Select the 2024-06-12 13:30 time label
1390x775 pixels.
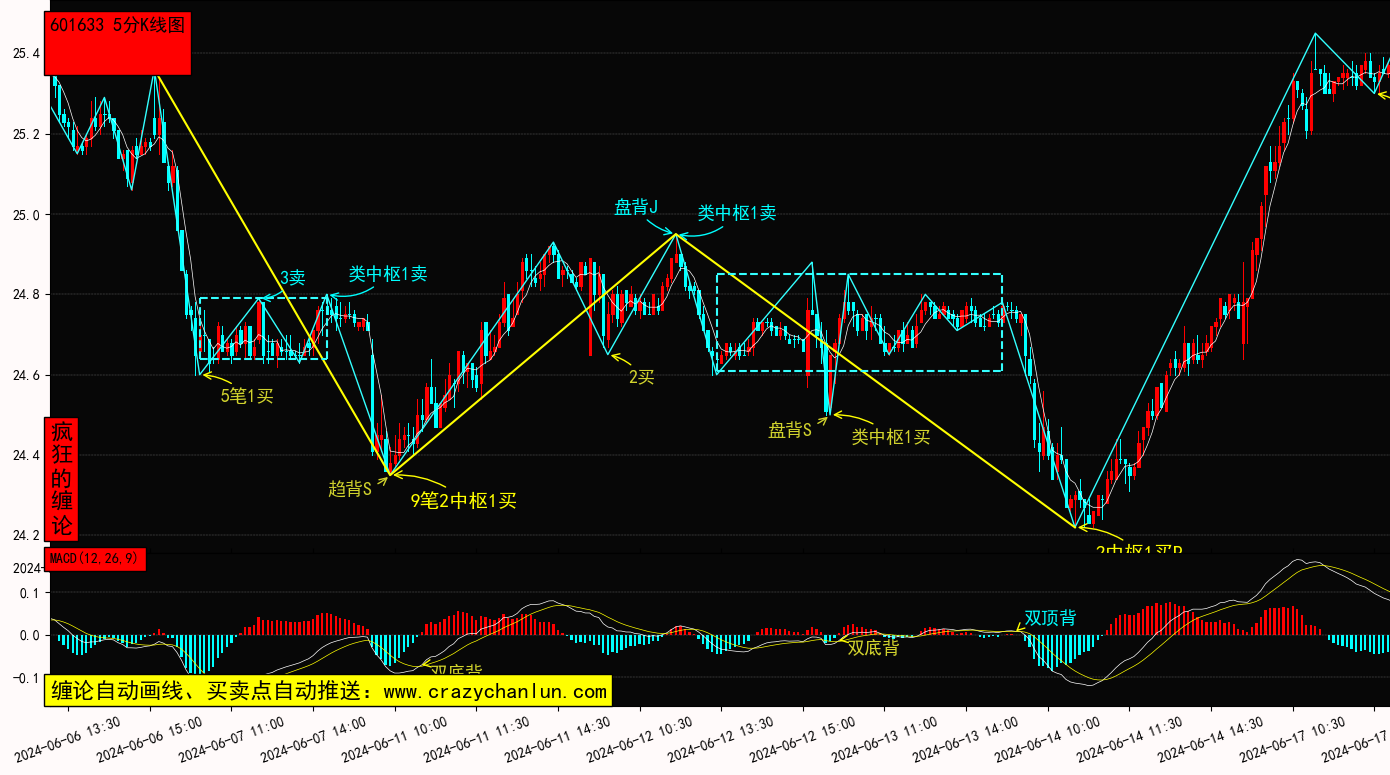(720, 739)
